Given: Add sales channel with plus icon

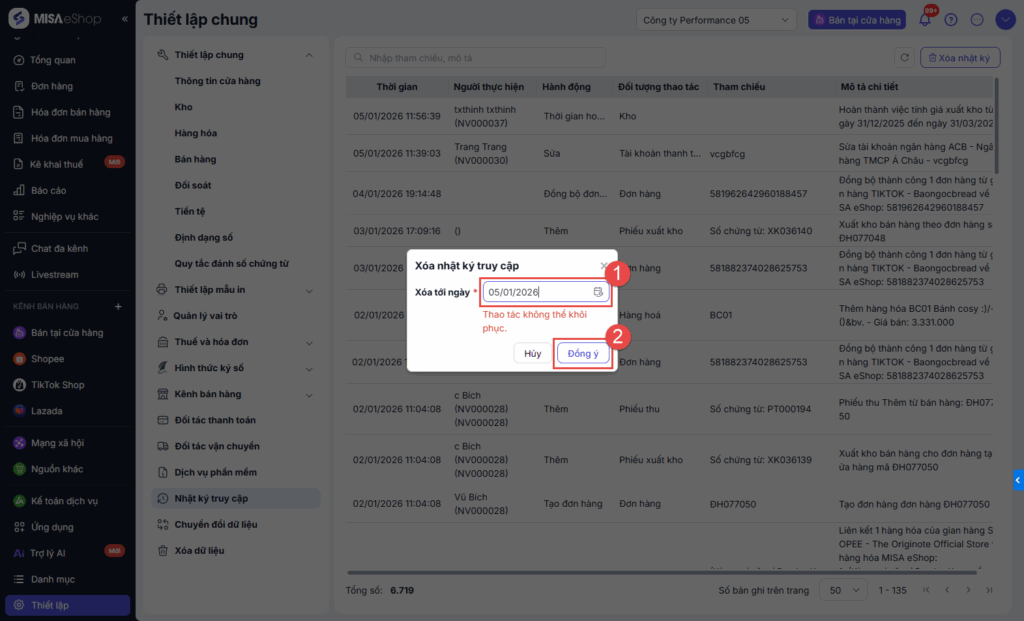Looking at the screenshot, I should tap(118, 306).
